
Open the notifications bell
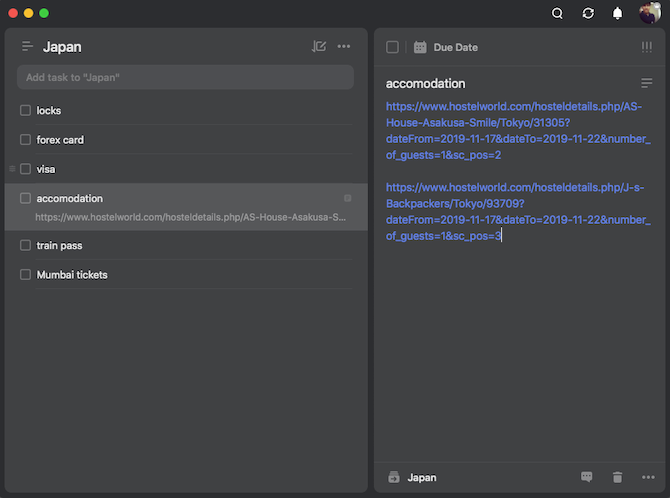618,13
